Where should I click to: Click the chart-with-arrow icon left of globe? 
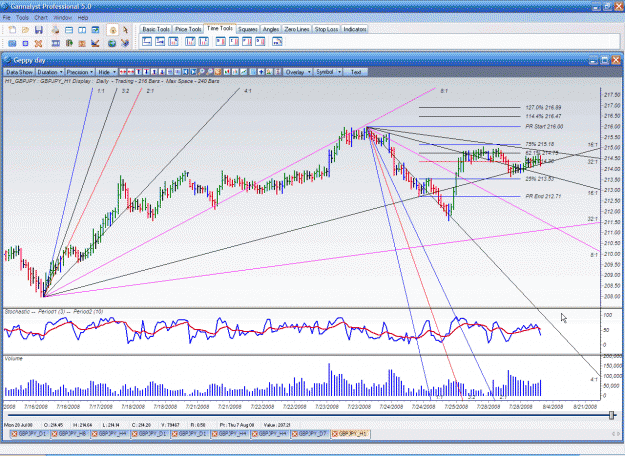click(x=95, y=43)
